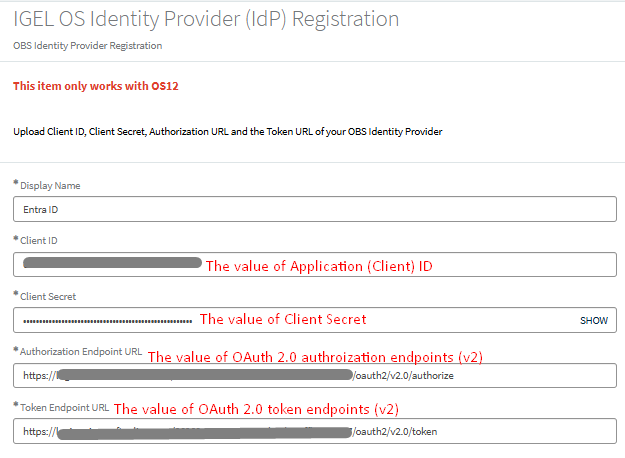Viewport: 625px width, 458px height.
Task: Click the Client ID field label
Action: pos(40,241)
